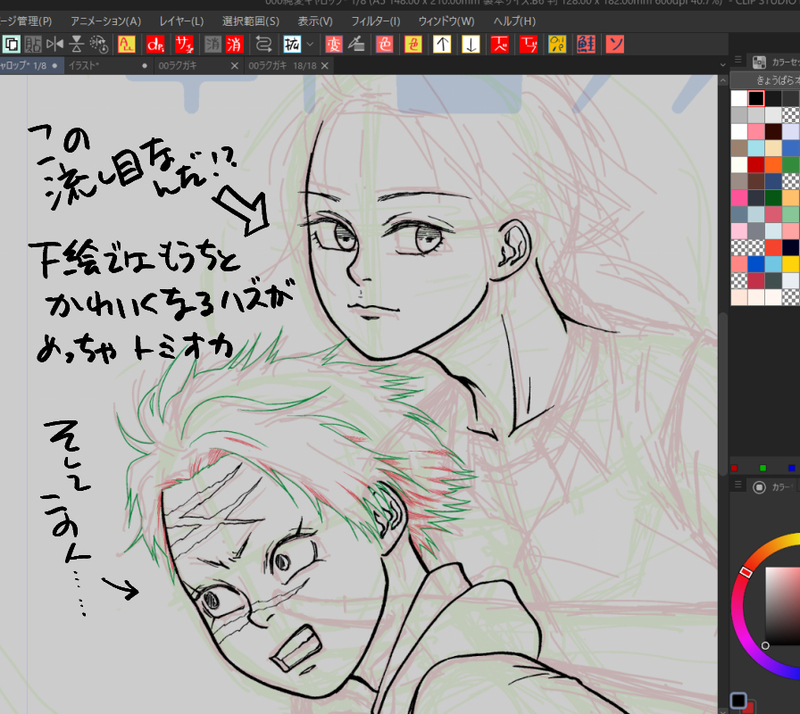Switch to the 00ラクガキ canvas tab

click(x=198, y=66)
